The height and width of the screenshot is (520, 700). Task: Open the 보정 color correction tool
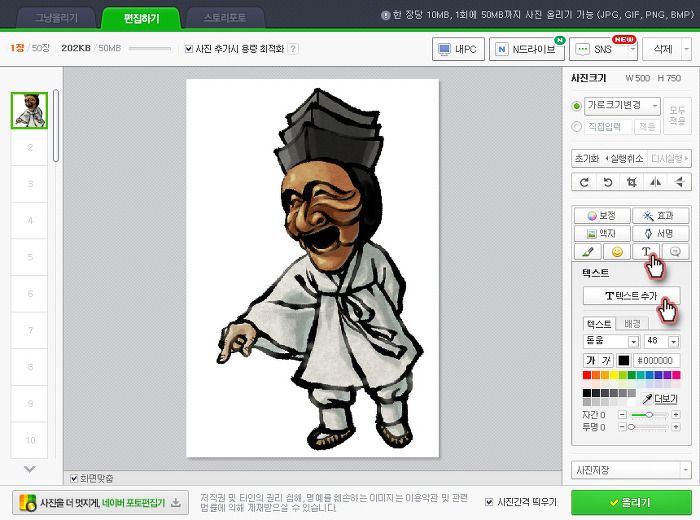click(x=602, y=216)
